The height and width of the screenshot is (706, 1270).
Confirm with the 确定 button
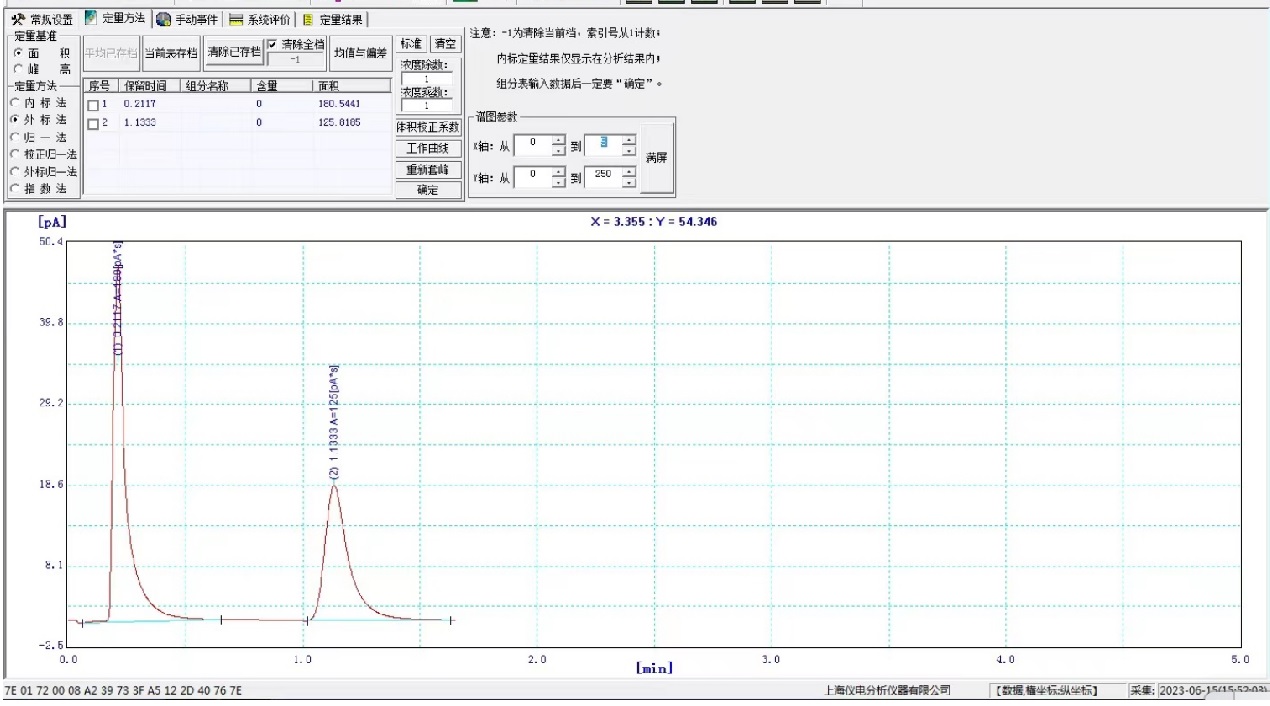[x=429, y=189]
